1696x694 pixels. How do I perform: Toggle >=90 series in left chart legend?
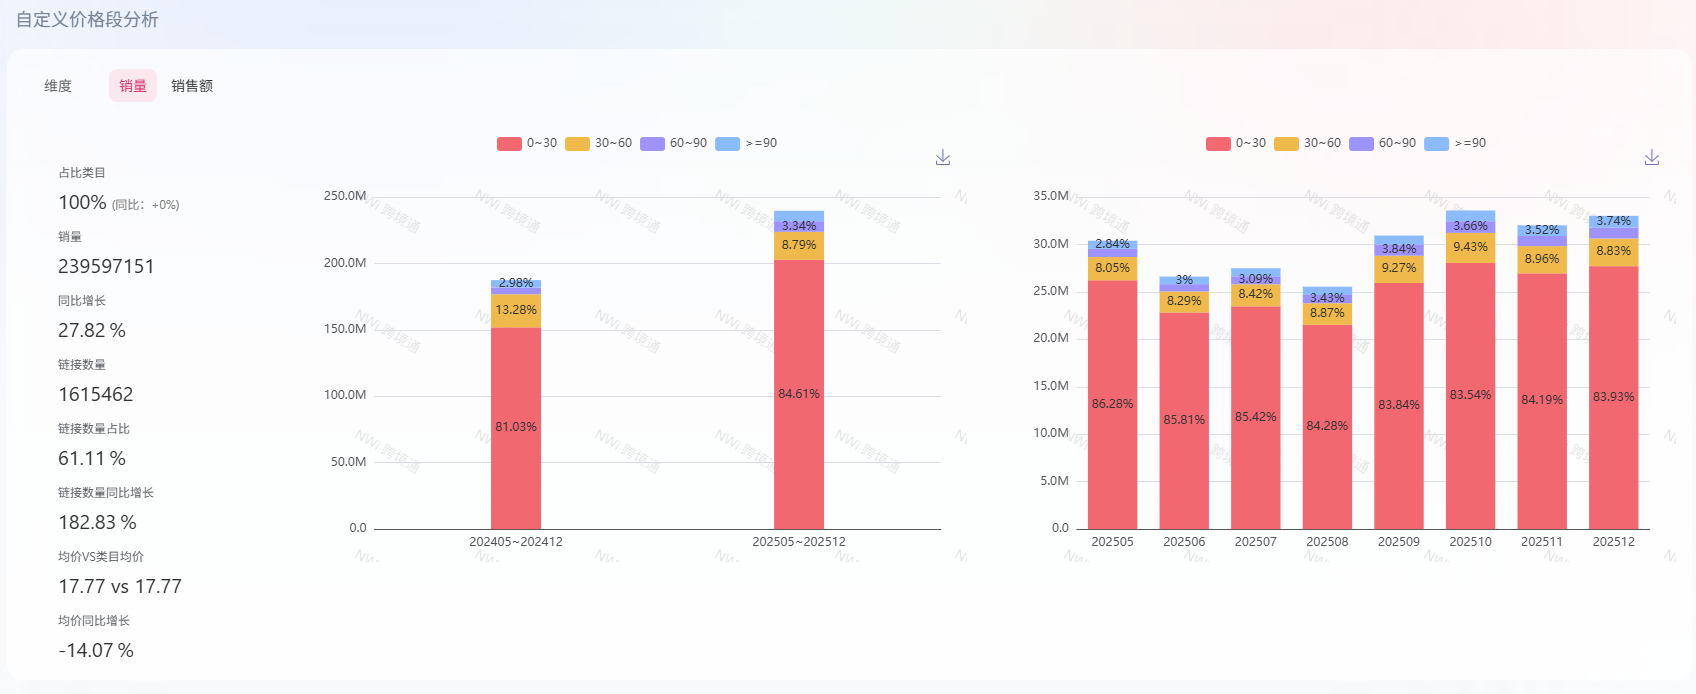747,143
